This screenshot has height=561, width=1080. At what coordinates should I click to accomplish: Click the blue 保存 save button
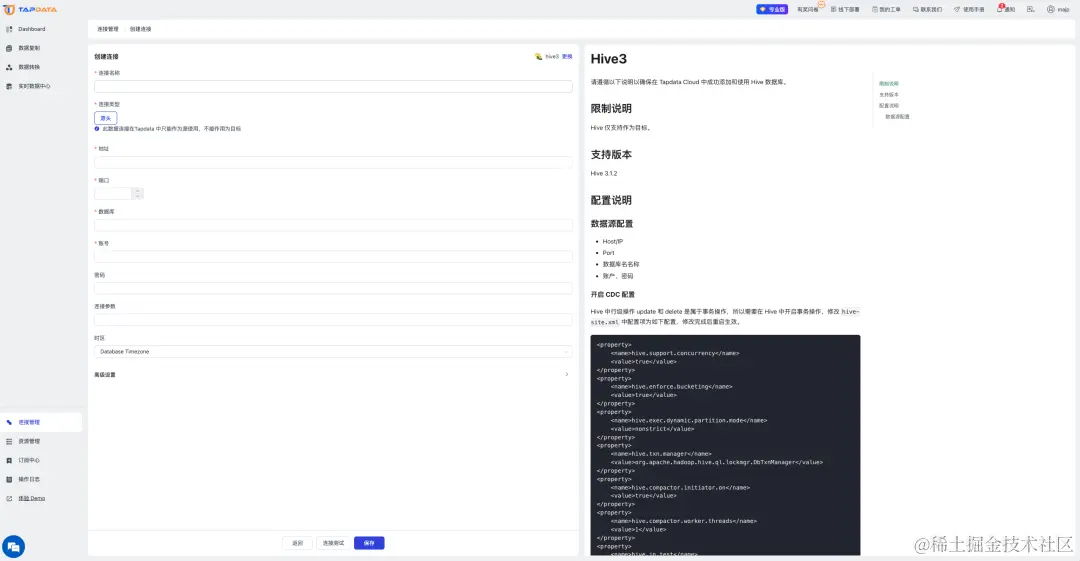coord(369,543)
